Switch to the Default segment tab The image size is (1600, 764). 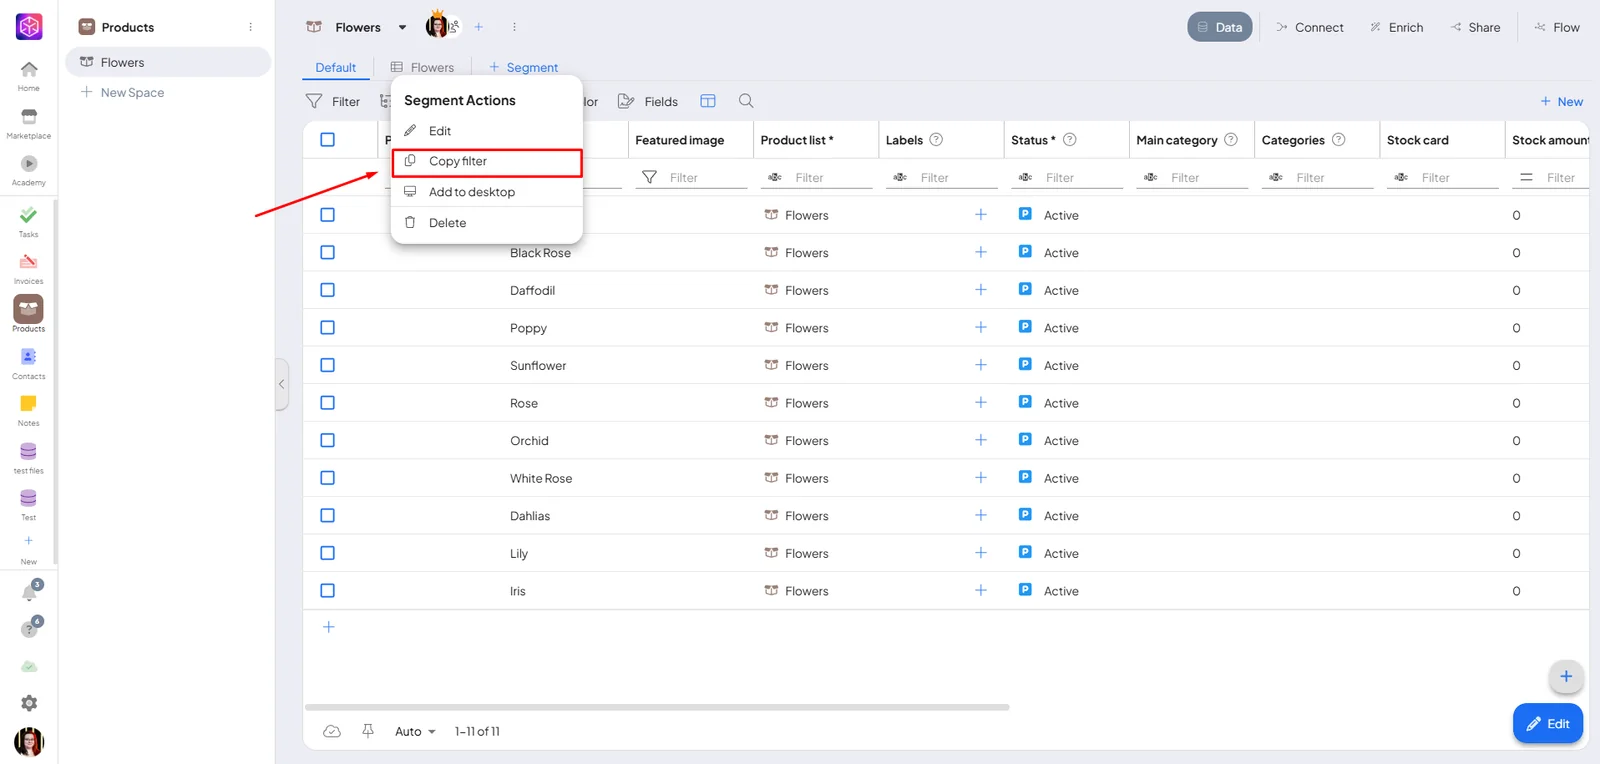(336, 67)
